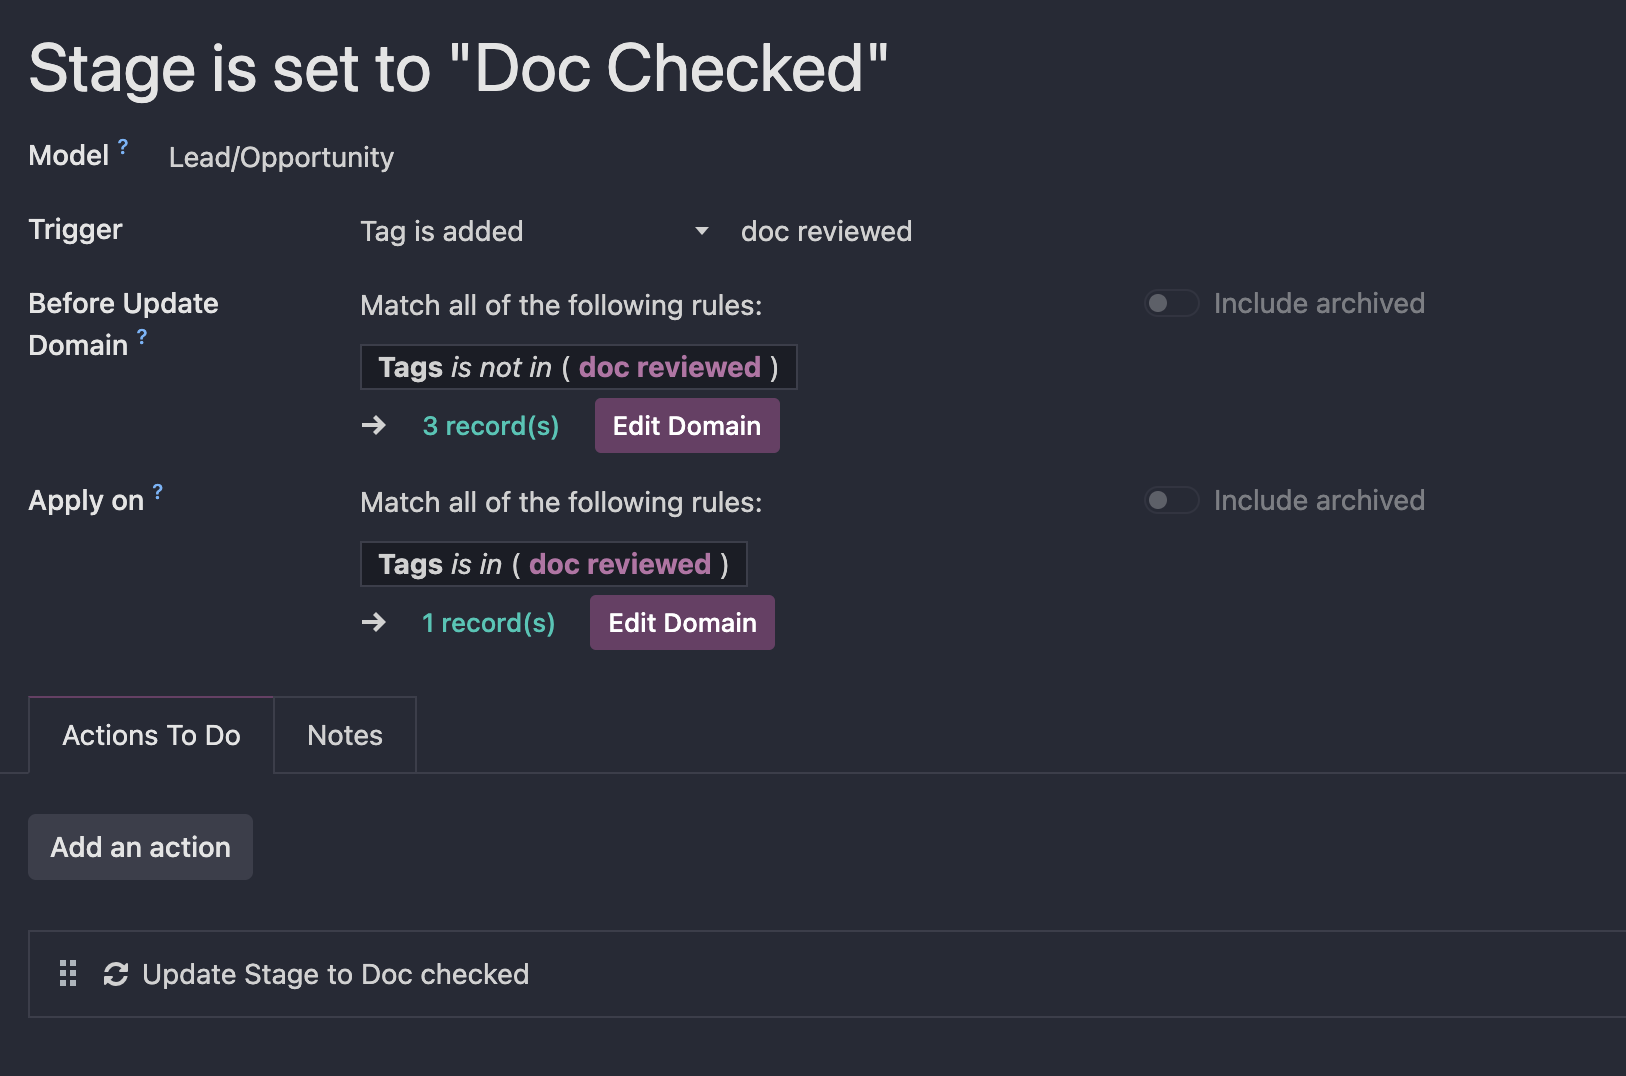Image resolution: width=1626 pixels, height=1076 pixels.
Task: Click the help icon next to Model
Action: click(123, 147)
